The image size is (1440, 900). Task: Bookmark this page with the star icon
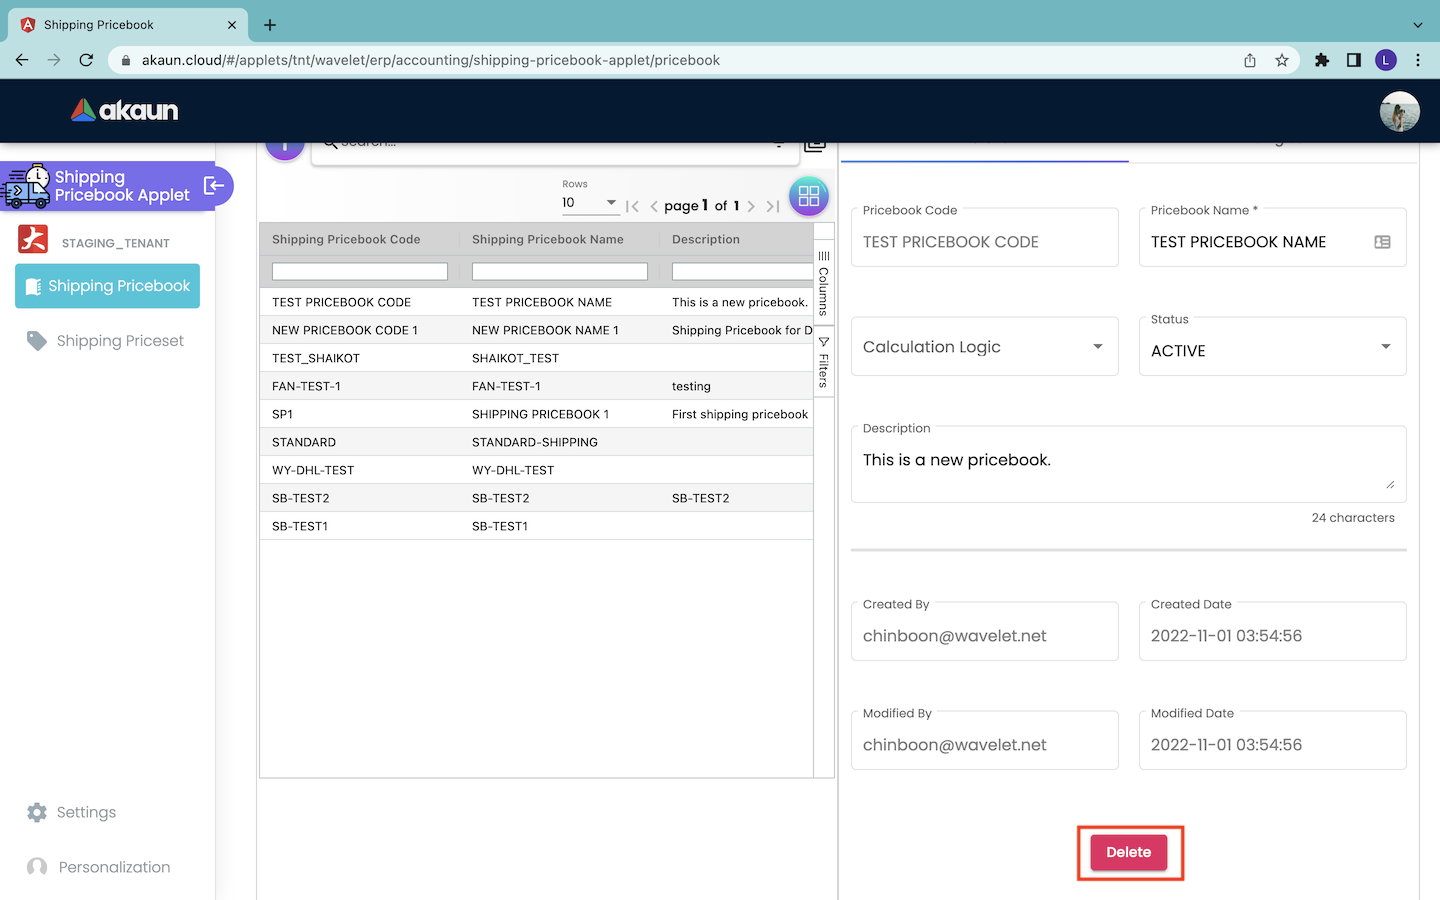[1282, 60]
